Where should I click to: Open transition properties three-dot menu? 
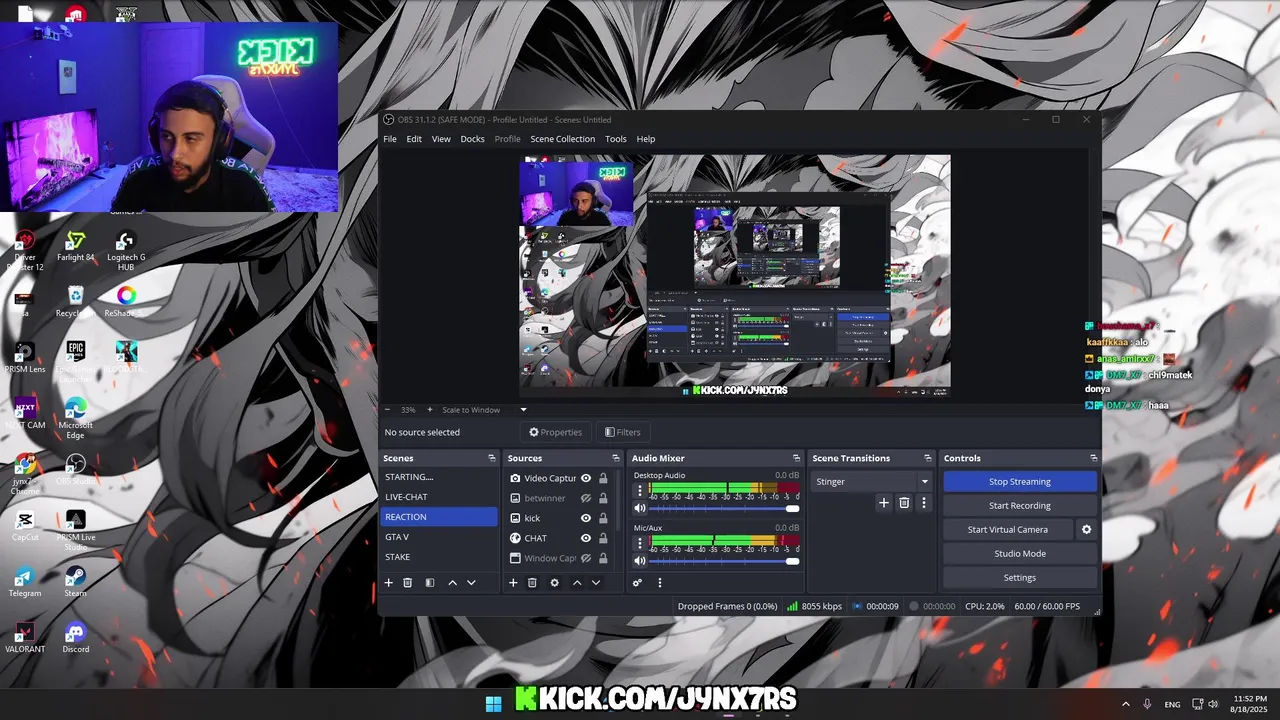(924, 503)
